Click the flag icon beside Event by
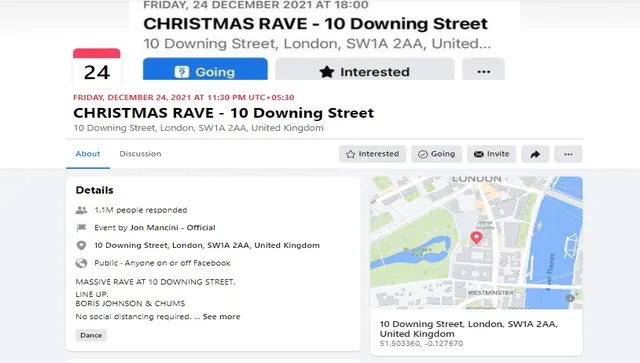 coord(81,227)
